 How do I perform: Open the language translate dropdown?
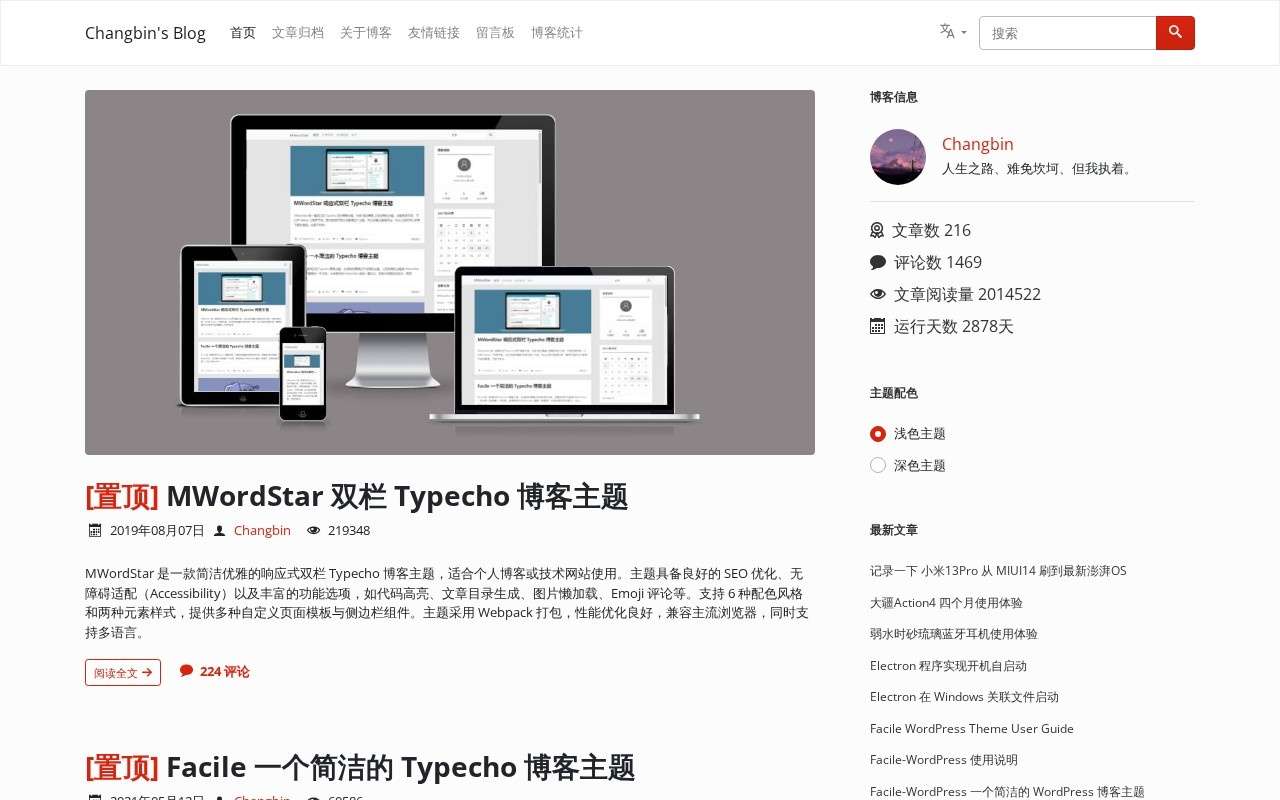(x=952, y=32)
